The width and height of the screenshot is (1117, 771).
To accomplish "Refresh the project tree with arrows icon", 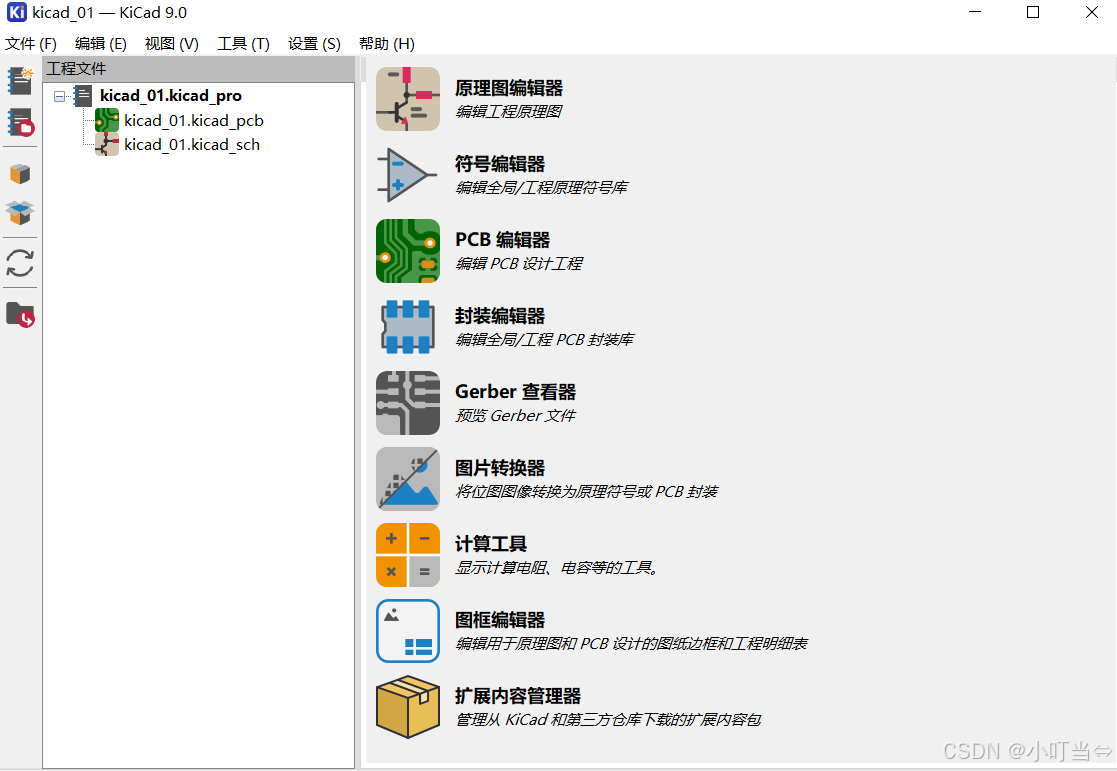I will click(x=20, y=263).
